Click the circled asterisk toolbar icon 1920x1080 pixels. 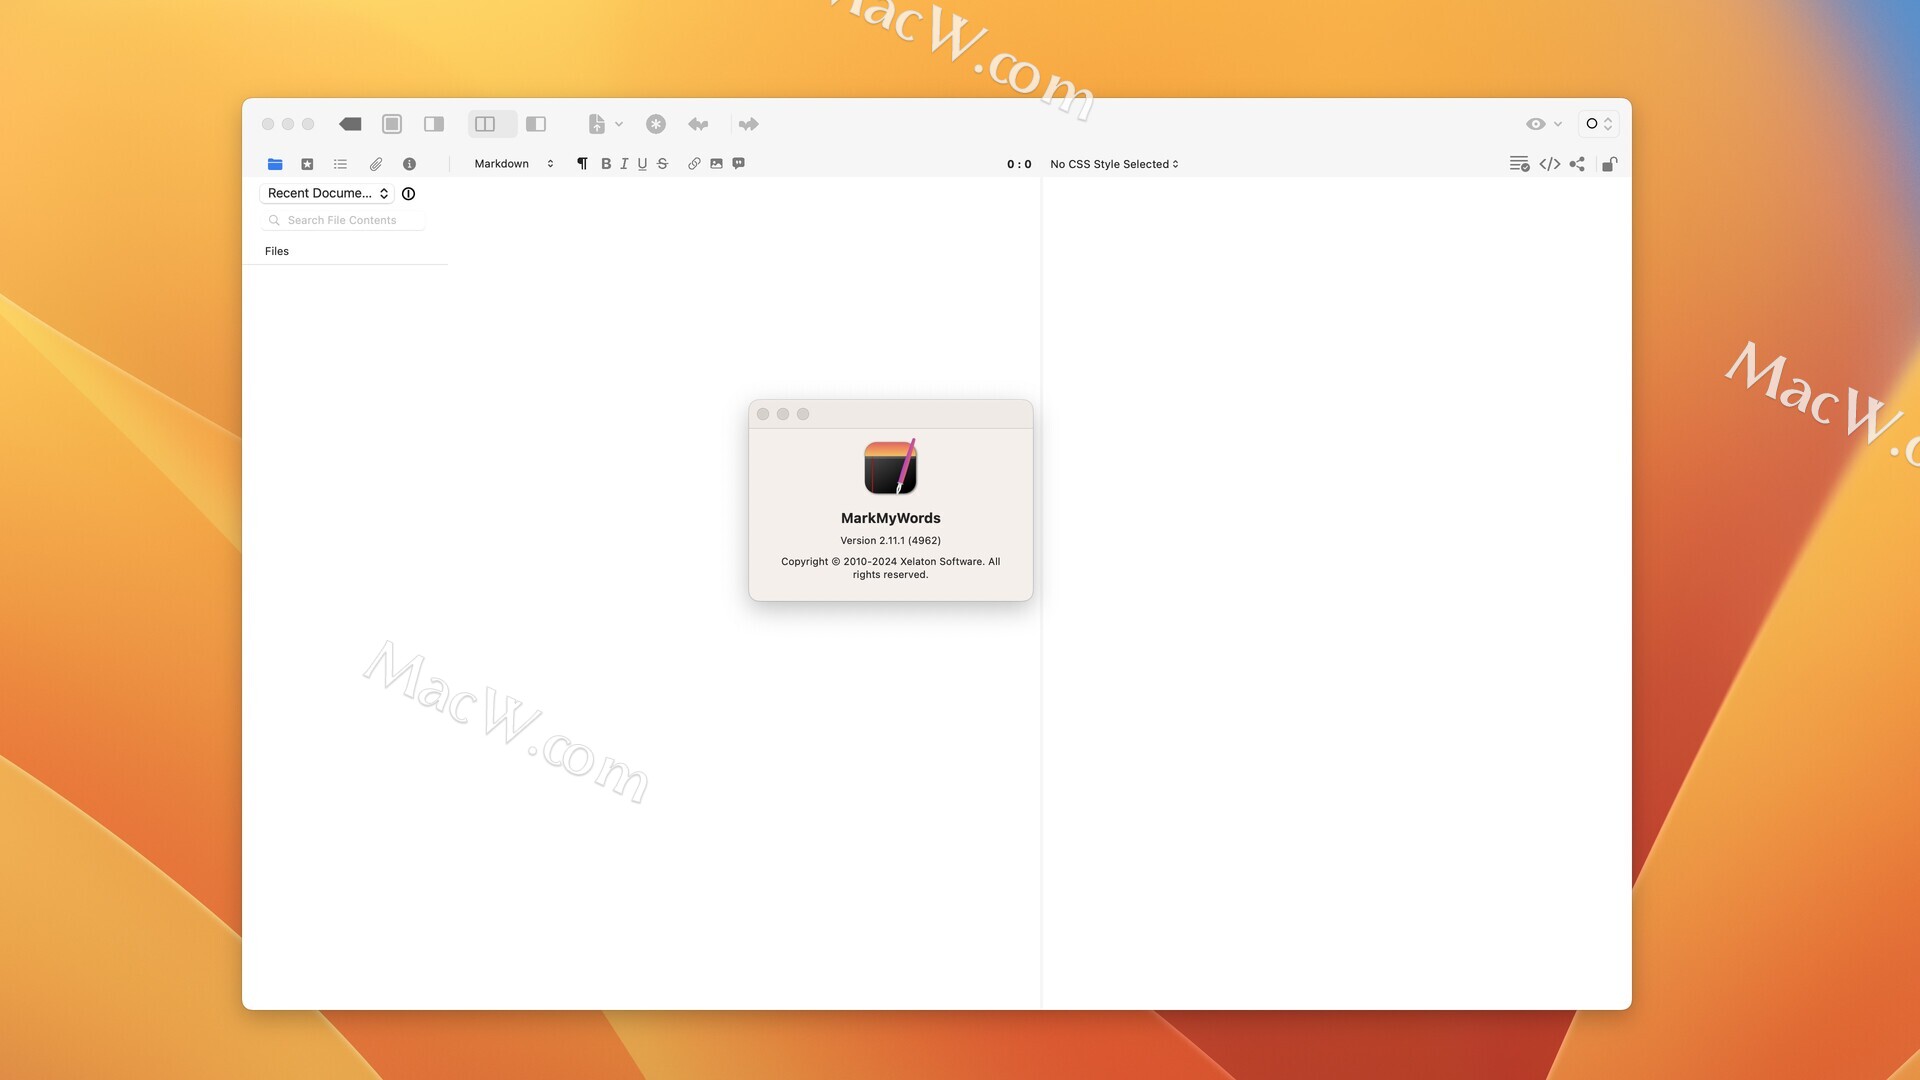point(656,124)
